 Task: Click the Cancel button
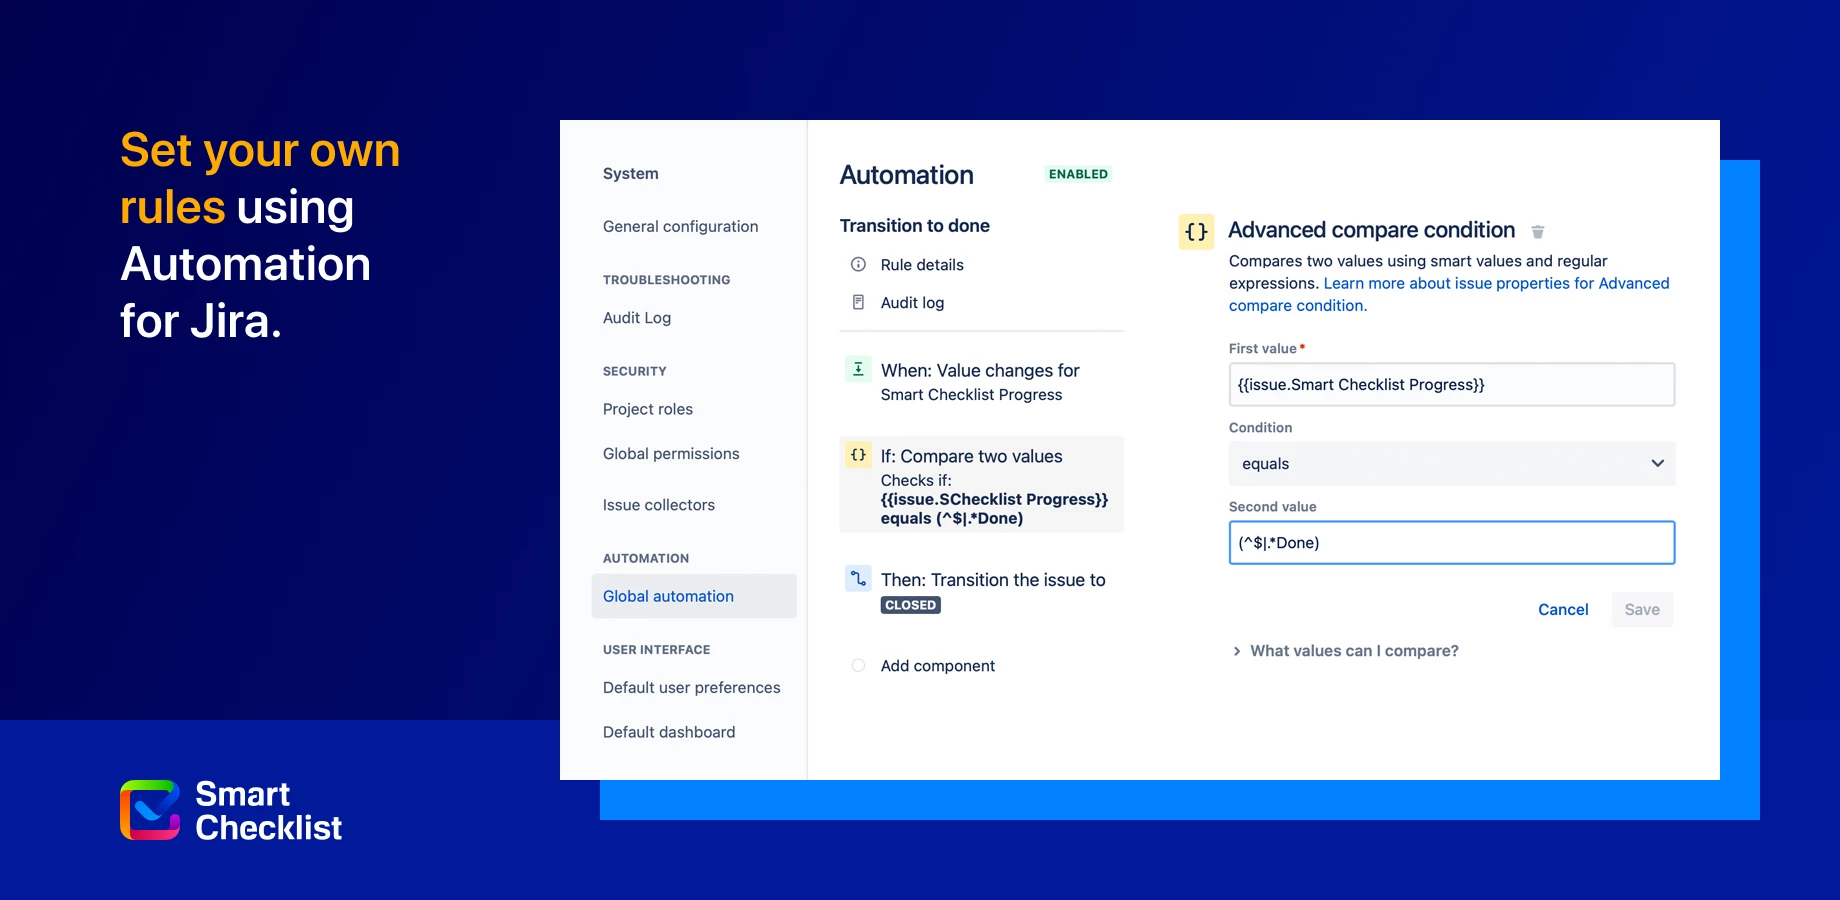coord(1563,609)
